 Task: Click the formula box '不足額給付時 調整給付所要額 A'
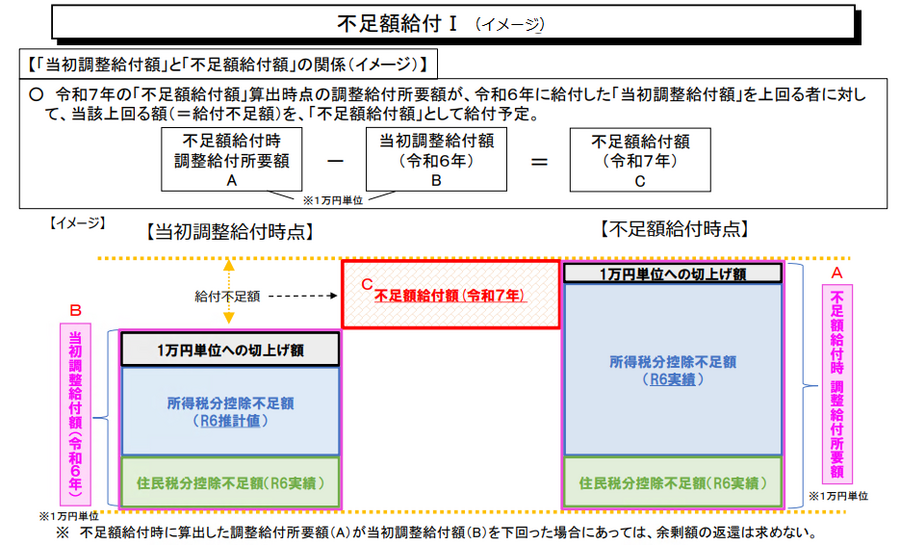point(231,159)
